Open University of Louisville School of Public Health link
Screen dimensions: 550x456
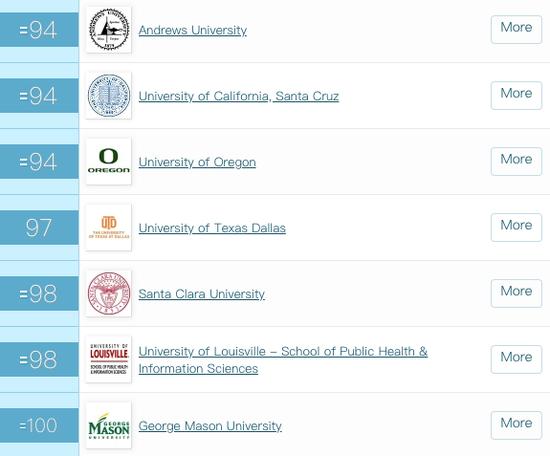pos(283,360)
